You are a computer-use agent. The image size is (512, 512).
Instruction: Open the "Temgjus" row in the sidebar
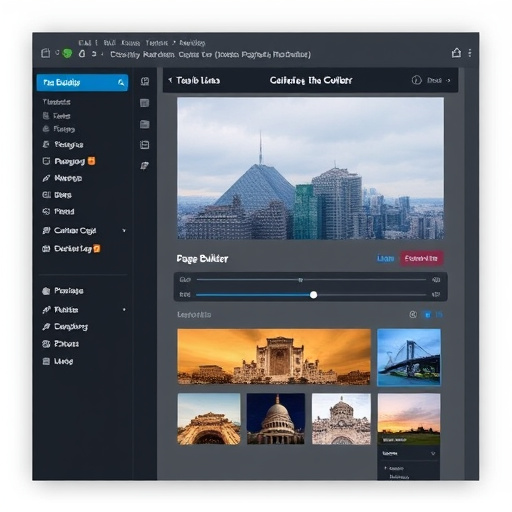click(63, 144)
